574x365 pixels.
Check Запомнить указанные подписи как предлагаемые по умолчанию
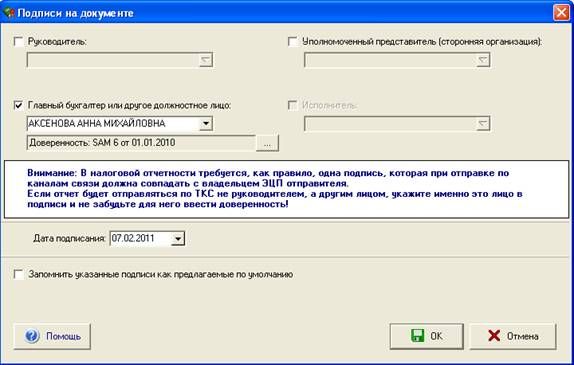18,274
